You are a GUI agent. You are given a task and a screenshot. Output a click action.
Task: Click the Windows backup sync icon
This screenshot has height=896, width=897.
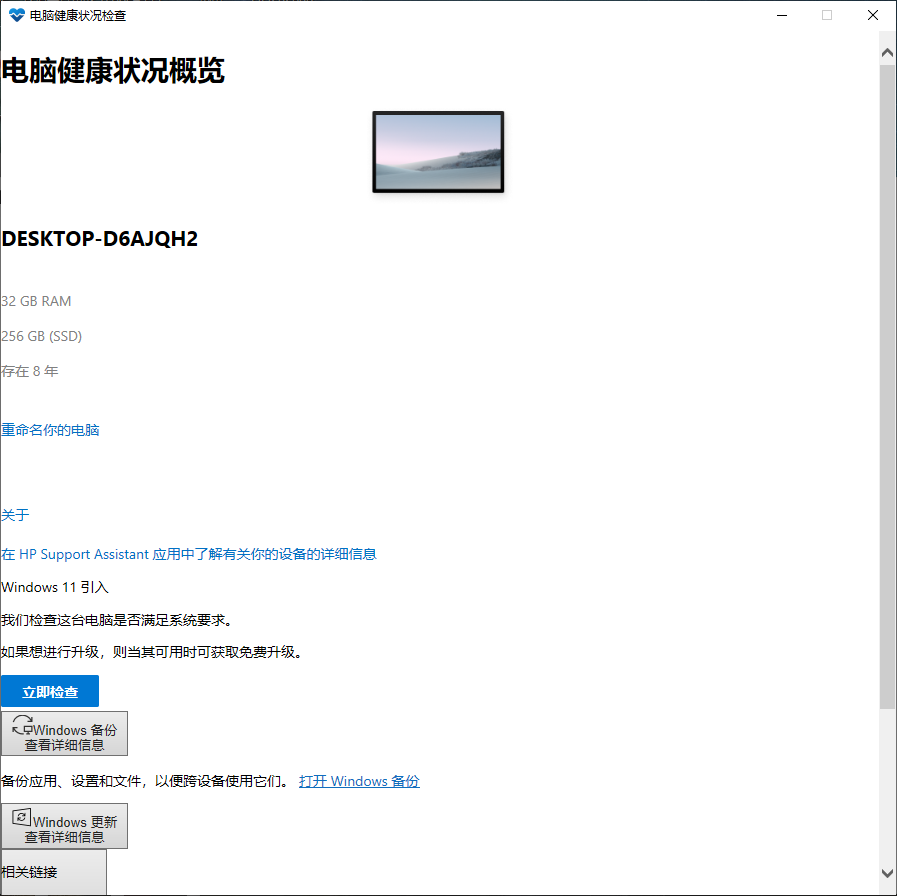click(x=23, y=725)
